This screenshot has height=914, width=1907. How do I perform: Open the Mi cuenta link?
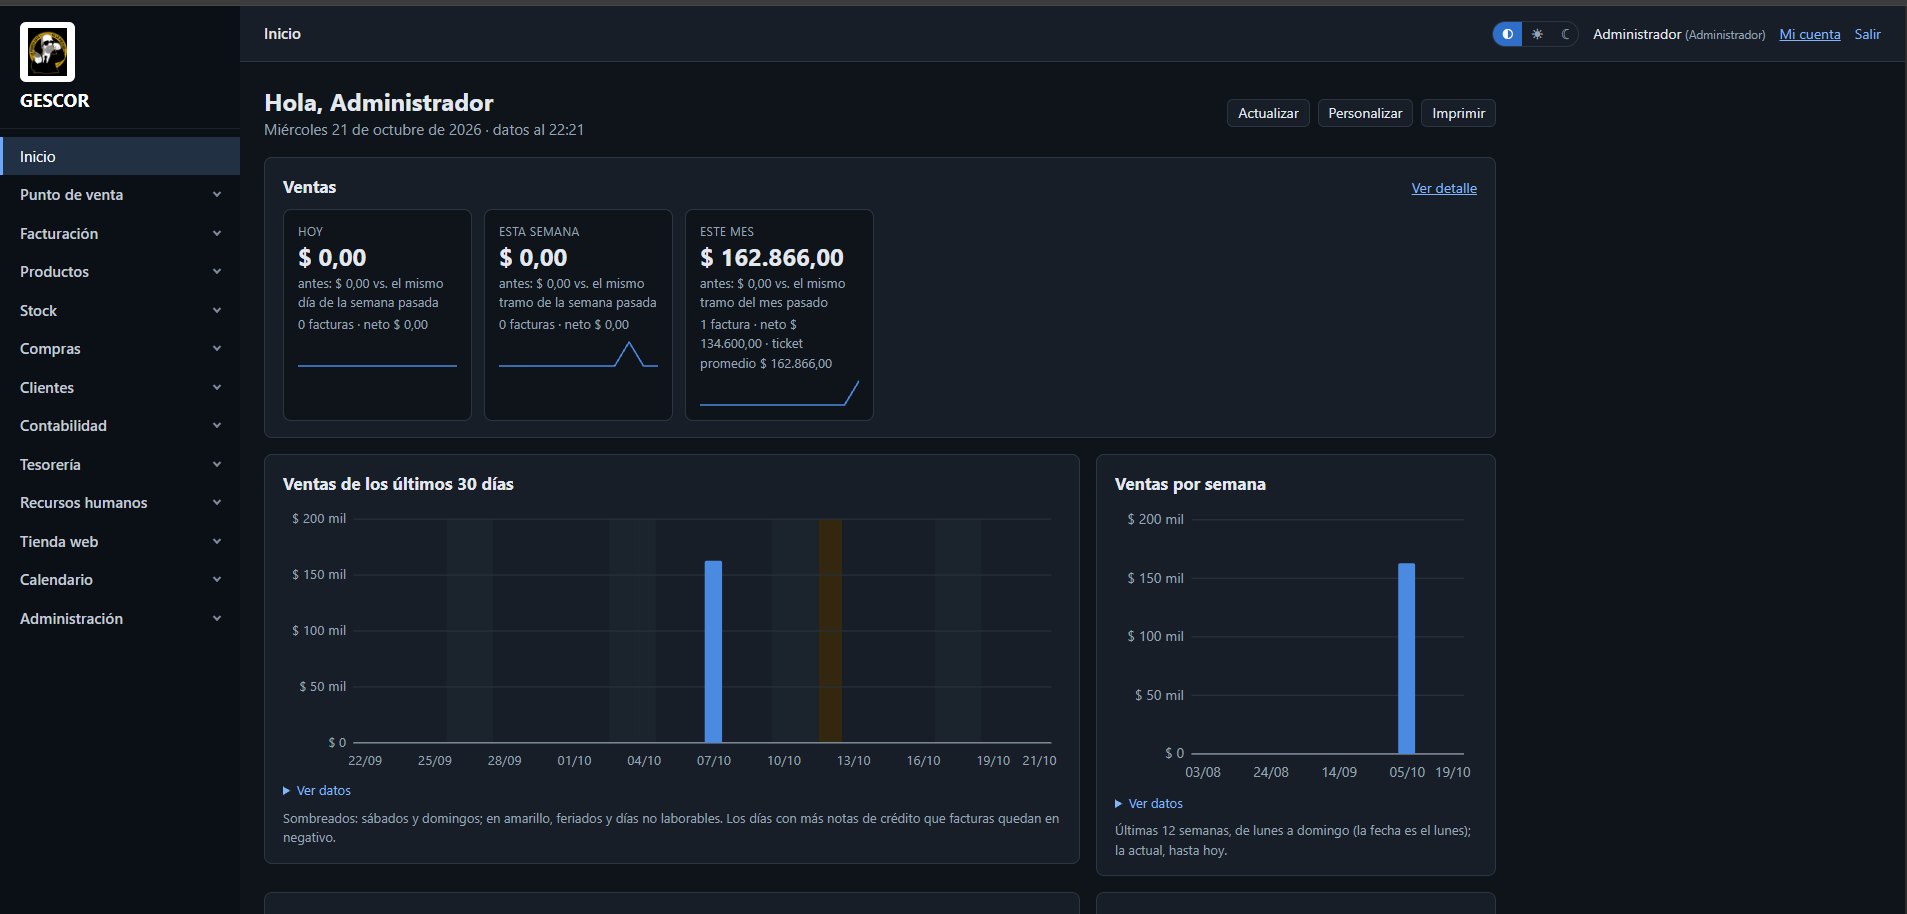[1810, 34]
